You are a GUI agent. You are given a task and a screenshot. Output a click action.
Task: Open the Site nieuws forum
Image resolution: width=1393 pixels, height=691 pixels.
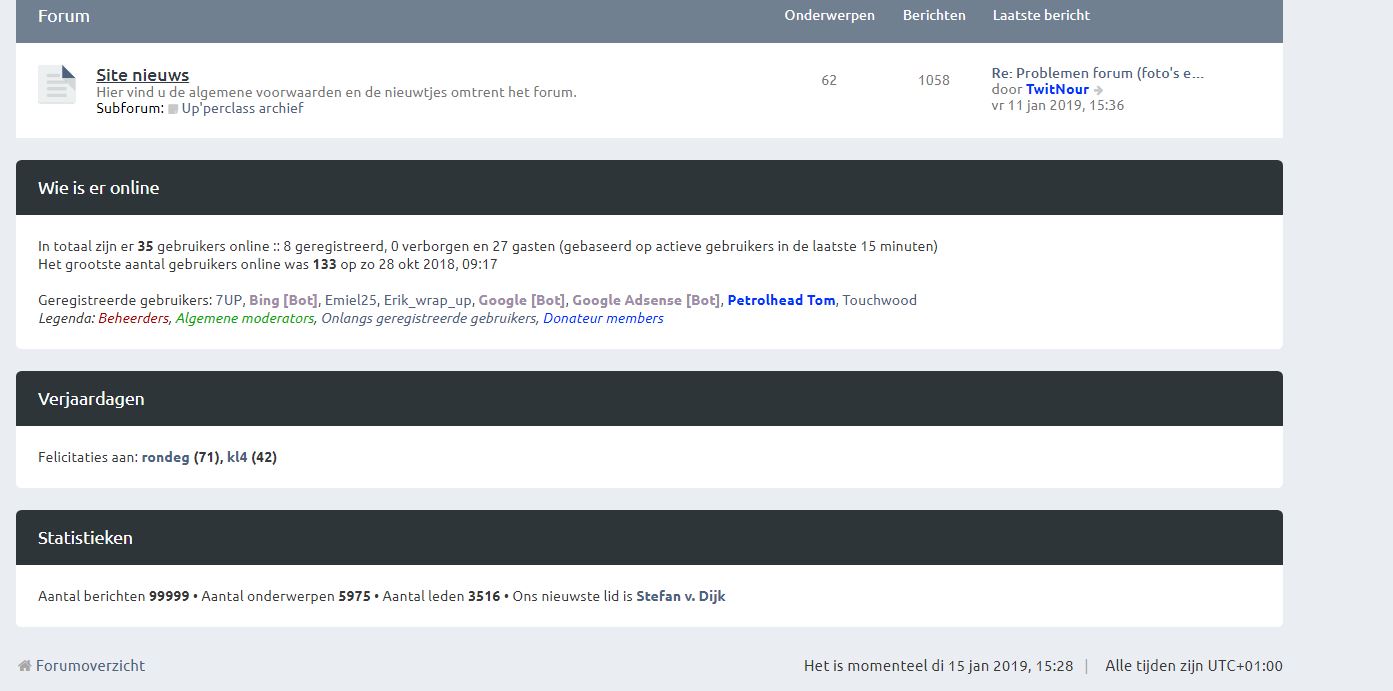[x=142, y=75]
